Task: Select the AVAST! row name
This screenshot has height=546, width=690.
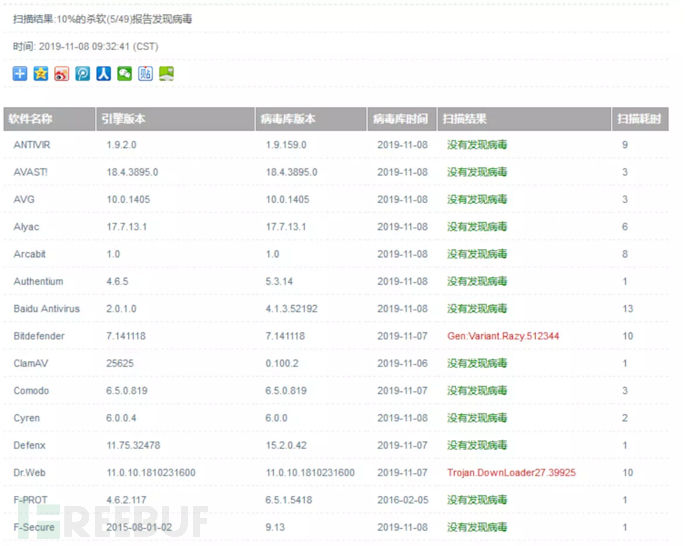Action: [x=30, y=172]
